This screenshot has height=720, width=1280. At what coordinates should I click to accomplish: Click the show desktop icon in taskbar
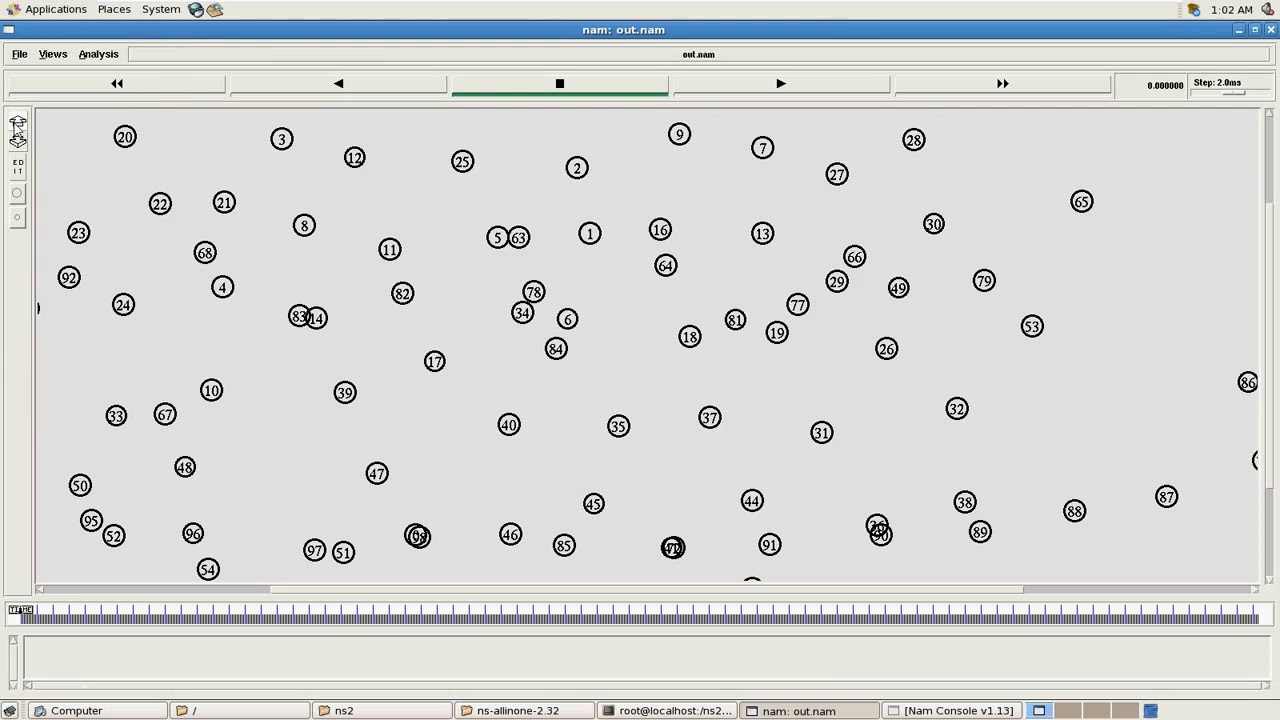[x=10, y=711]
